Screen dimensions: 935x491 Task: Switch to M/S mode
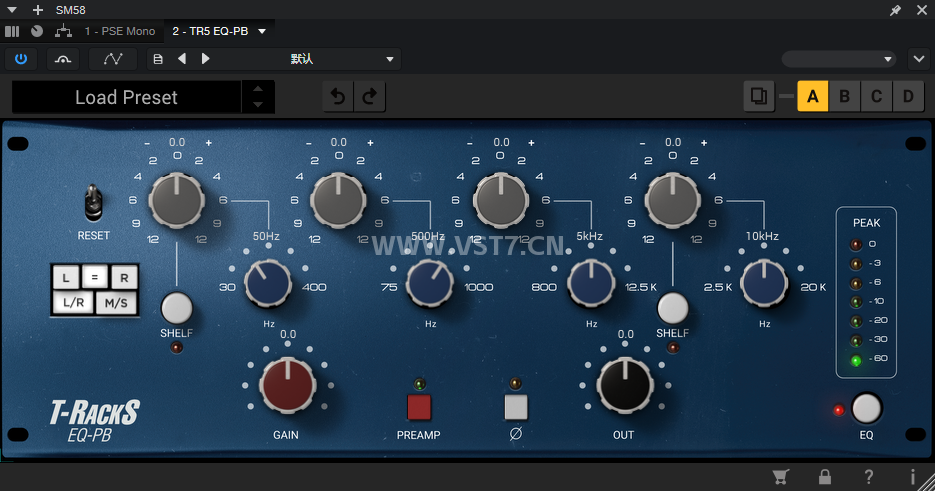point(116,302)
